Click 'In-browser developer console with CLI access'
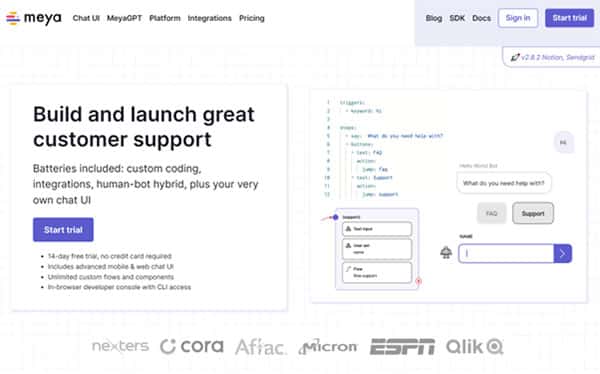 coord(119,287)
